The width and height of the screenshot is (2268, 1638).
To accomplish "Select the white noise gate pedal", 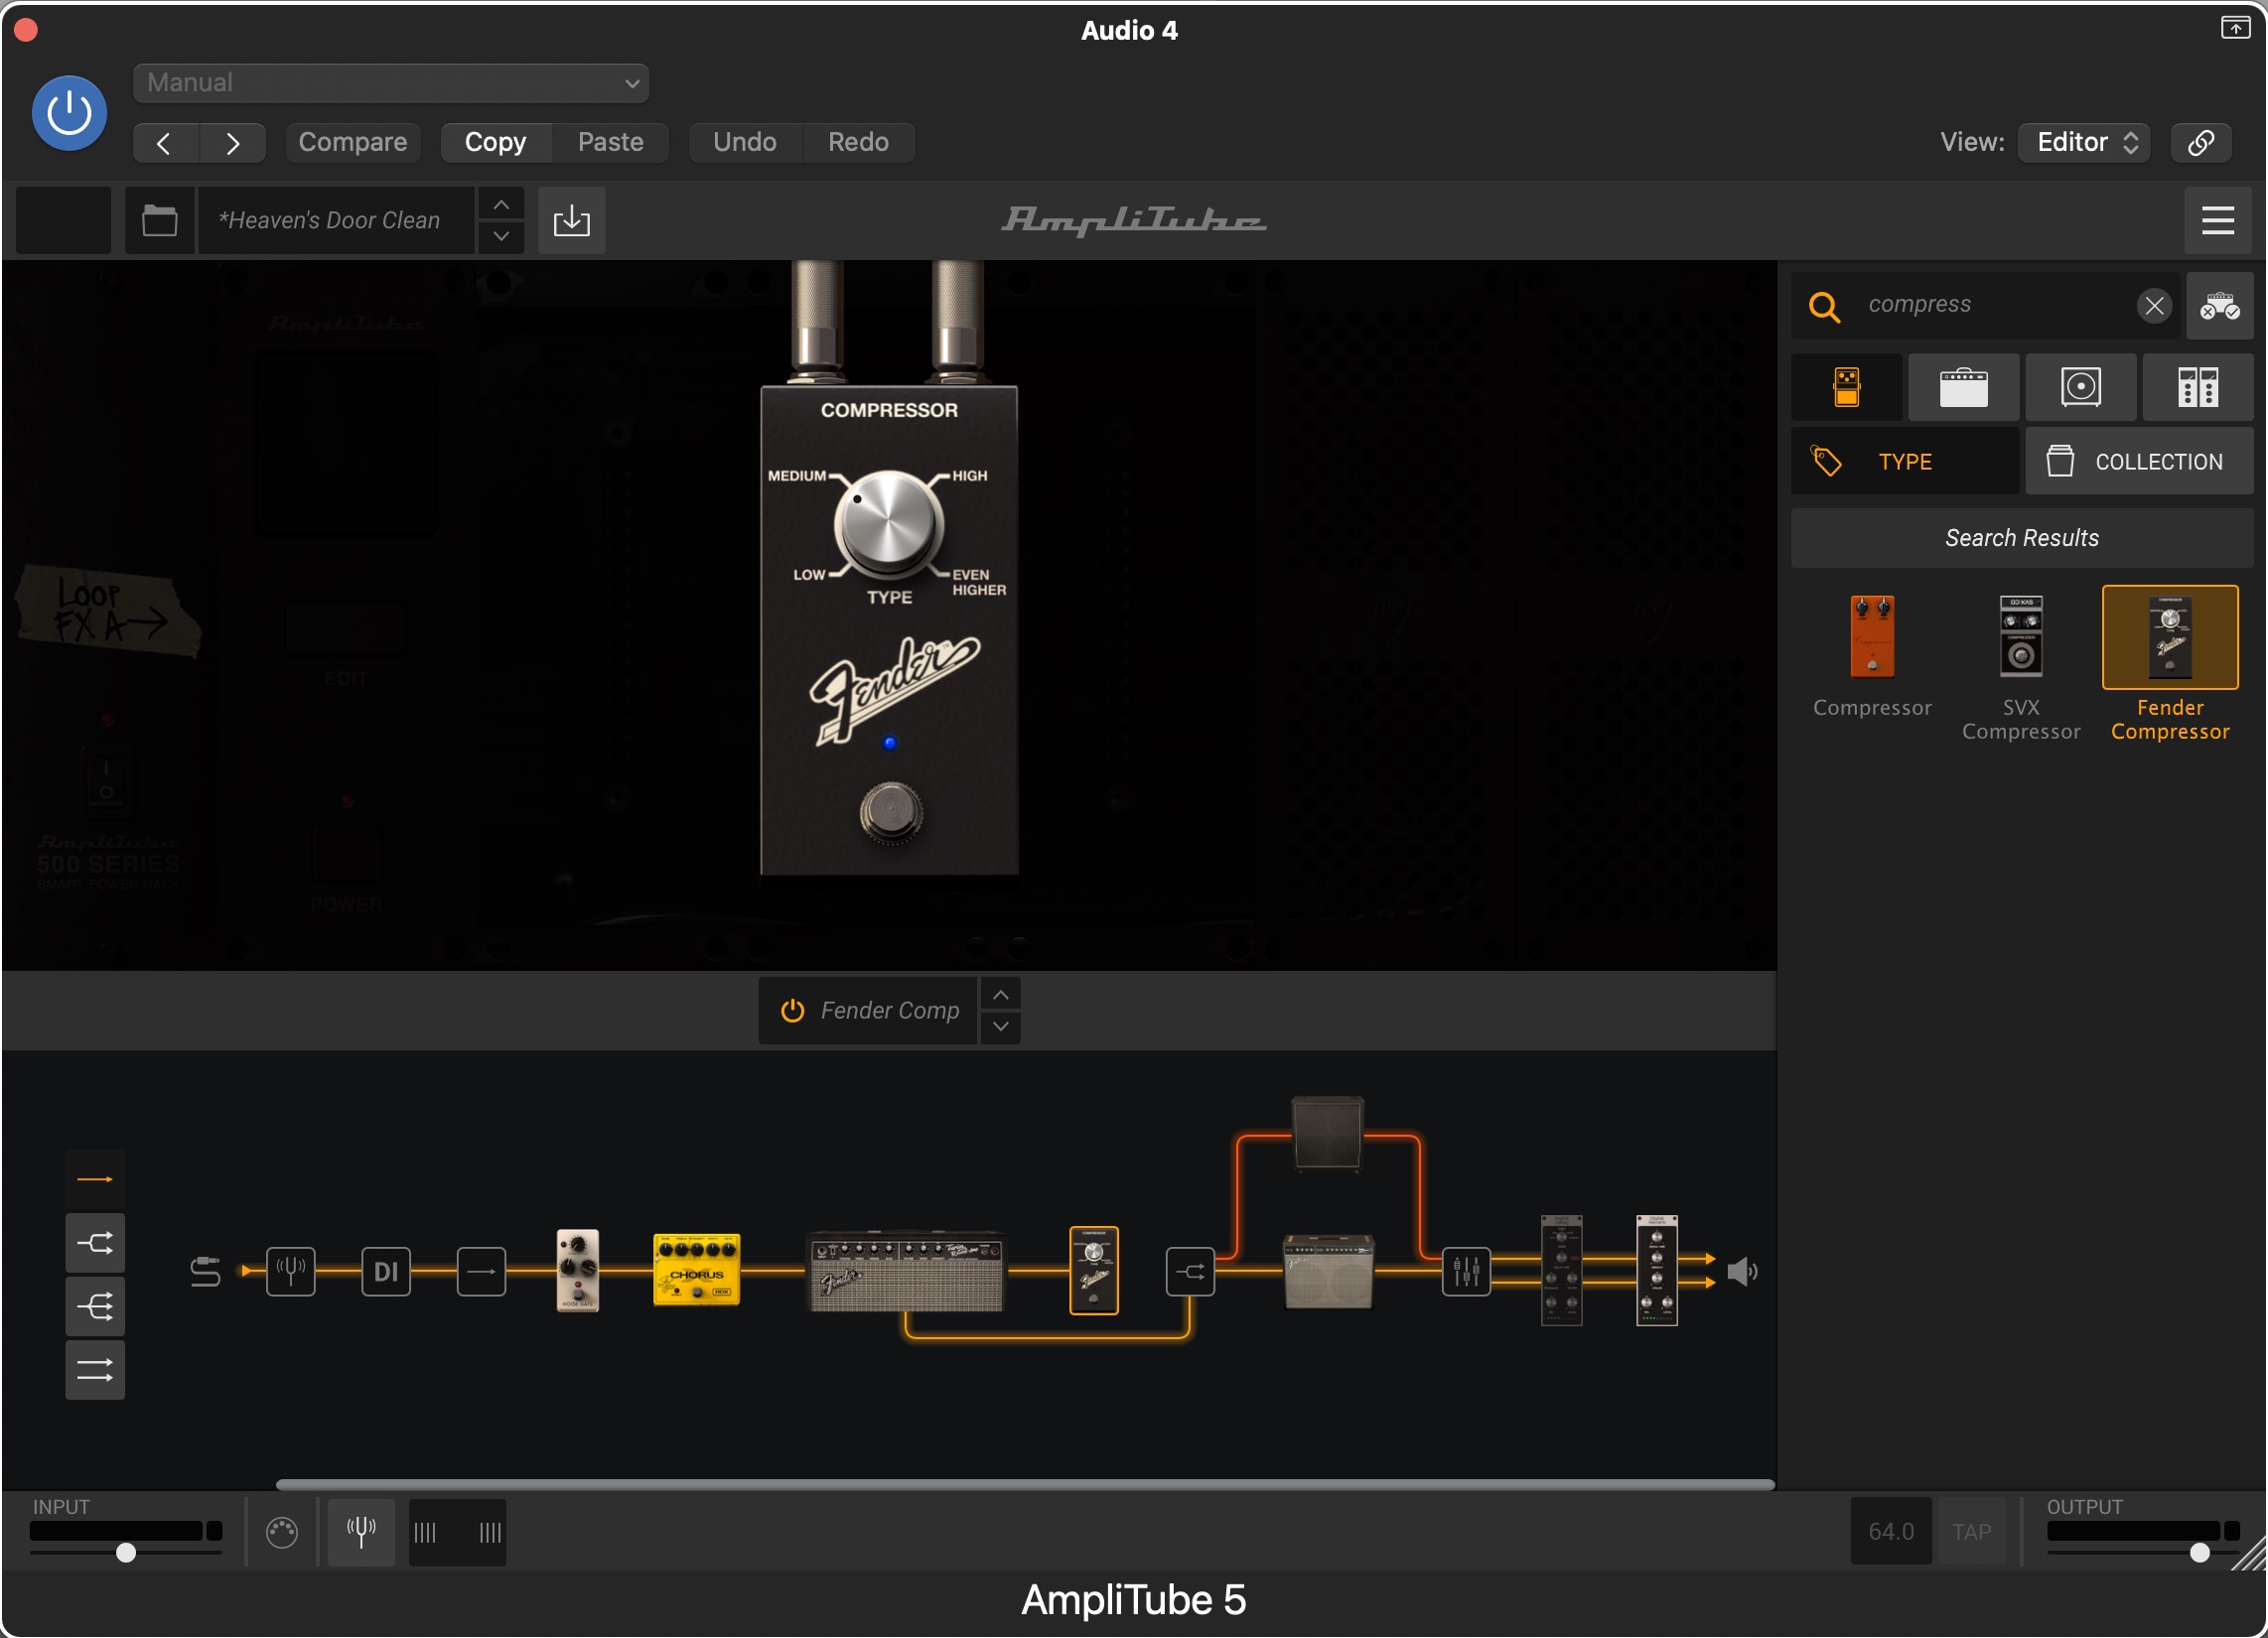I will (577, 1270).
